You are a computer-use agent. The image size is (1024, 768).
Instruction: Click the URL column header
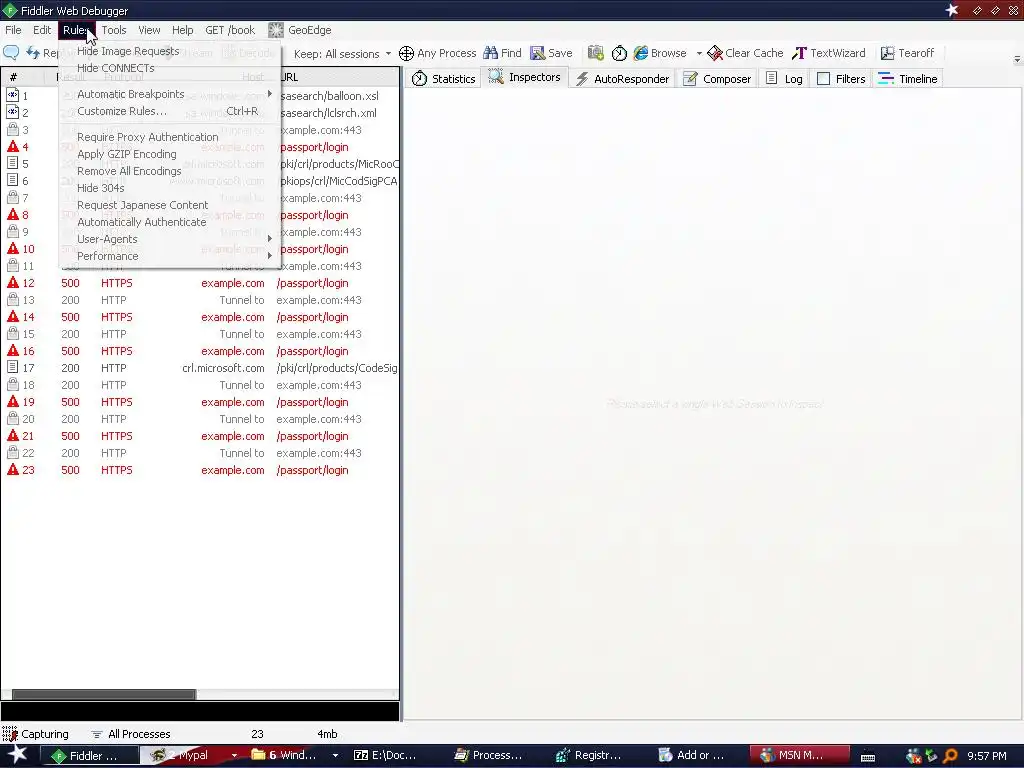click(338, 77)
